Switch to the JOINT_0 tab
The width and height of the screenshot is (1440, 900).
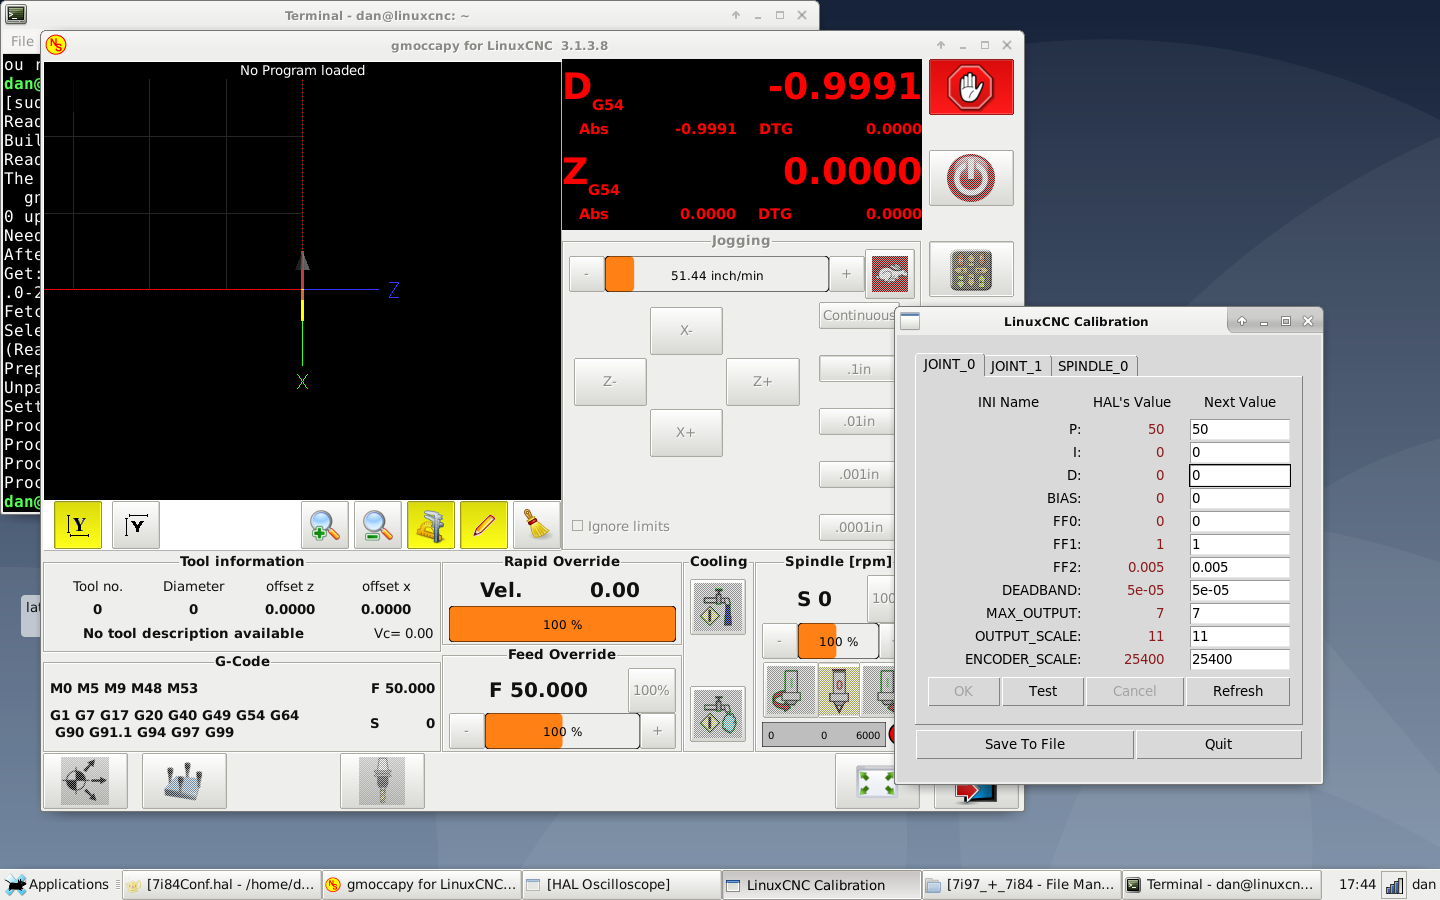tap(949, 365)
